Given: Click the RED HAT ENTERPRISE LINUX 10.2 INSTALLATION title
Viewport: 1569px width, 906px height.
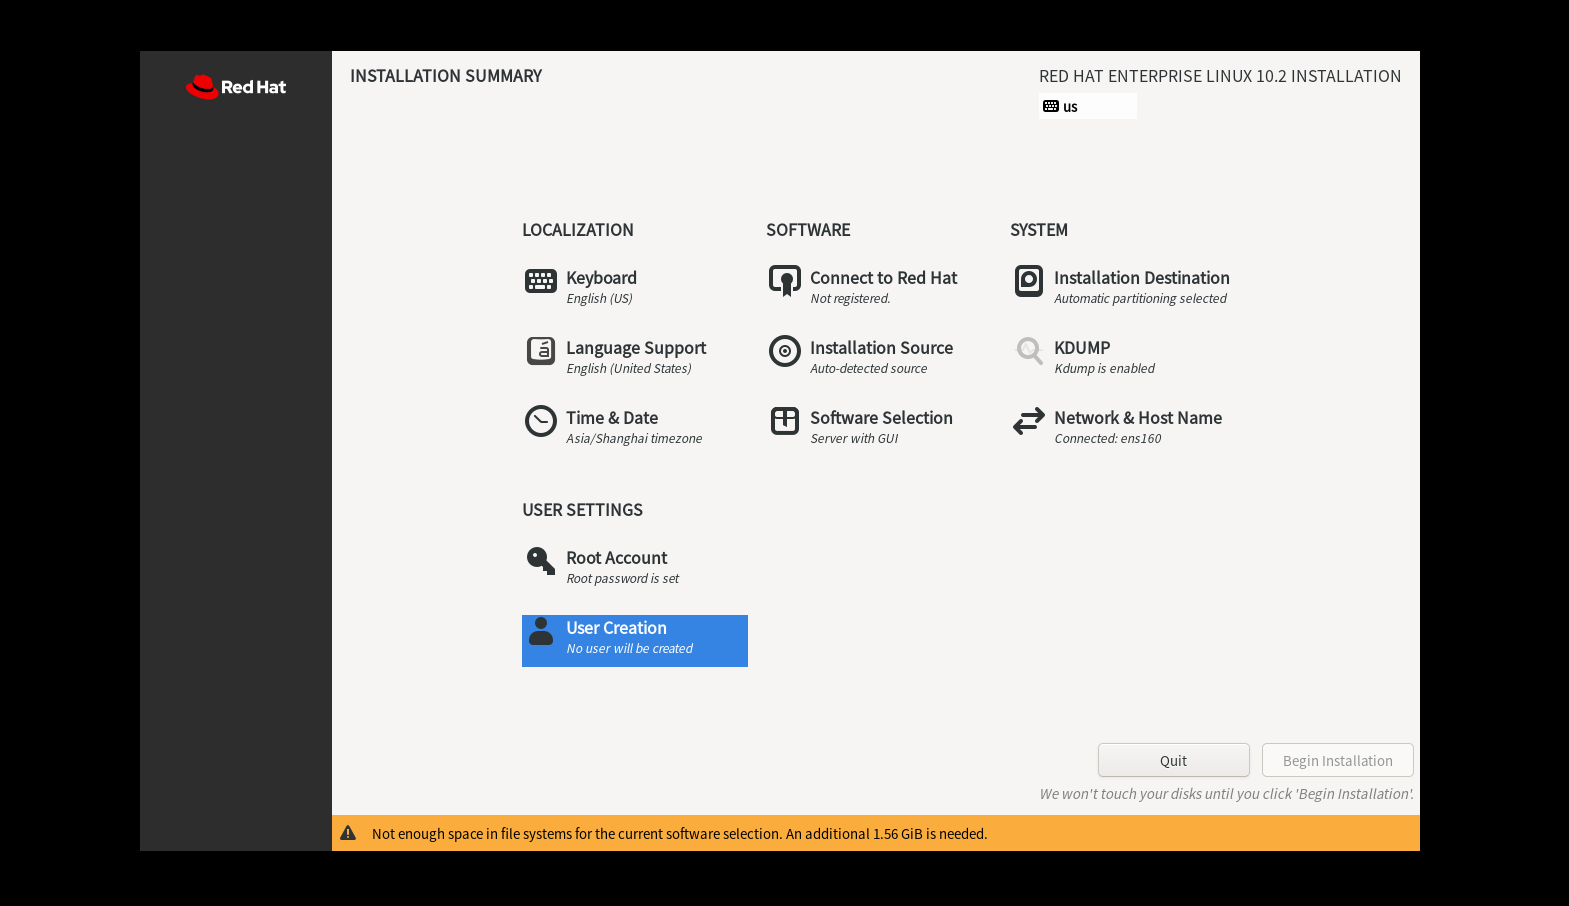Looking at the screenshot, I should 1220,76.
